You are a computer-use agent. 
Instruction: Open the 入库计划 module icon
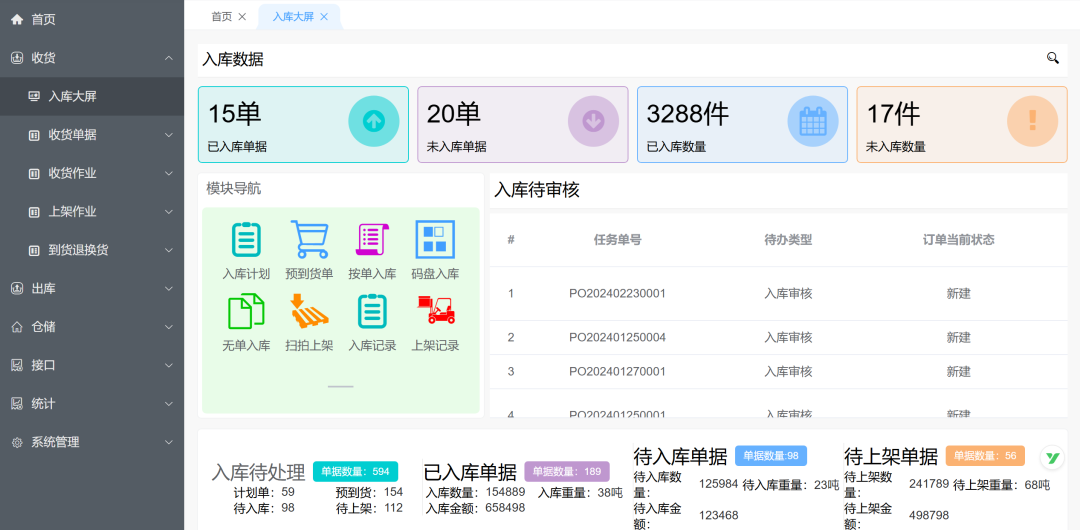tap(246, 240)
